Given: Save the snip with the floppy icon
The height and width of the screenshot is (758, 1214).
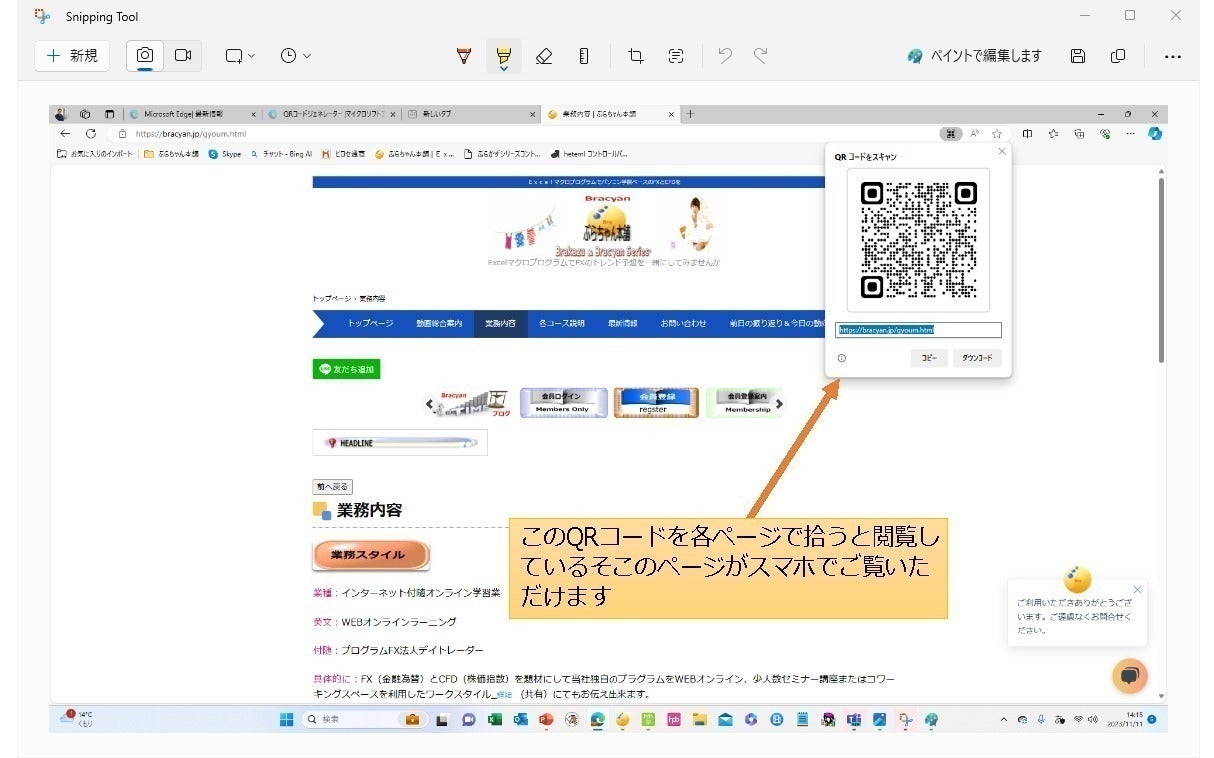Looking at the screenshot, I should point(1078,56).
